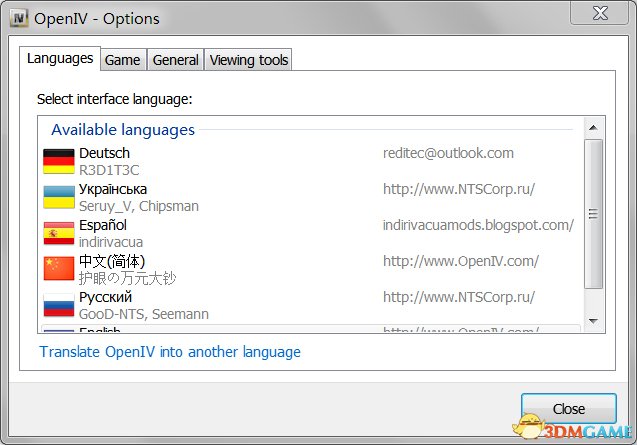Click translators Seruy_V, Chipsman
This screenshot has height=445, width=637.
pyautogui.click(x=139, y=206)
